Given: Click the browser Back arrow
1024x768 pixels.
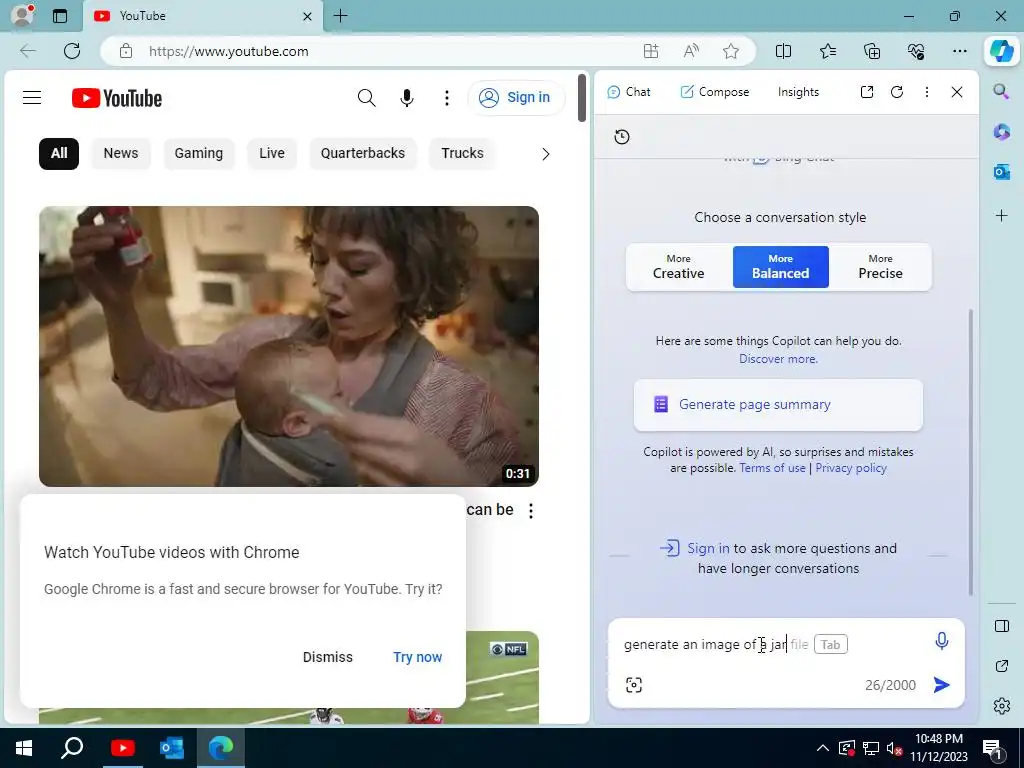Looking at the screenshot, I should pos(27,51).
